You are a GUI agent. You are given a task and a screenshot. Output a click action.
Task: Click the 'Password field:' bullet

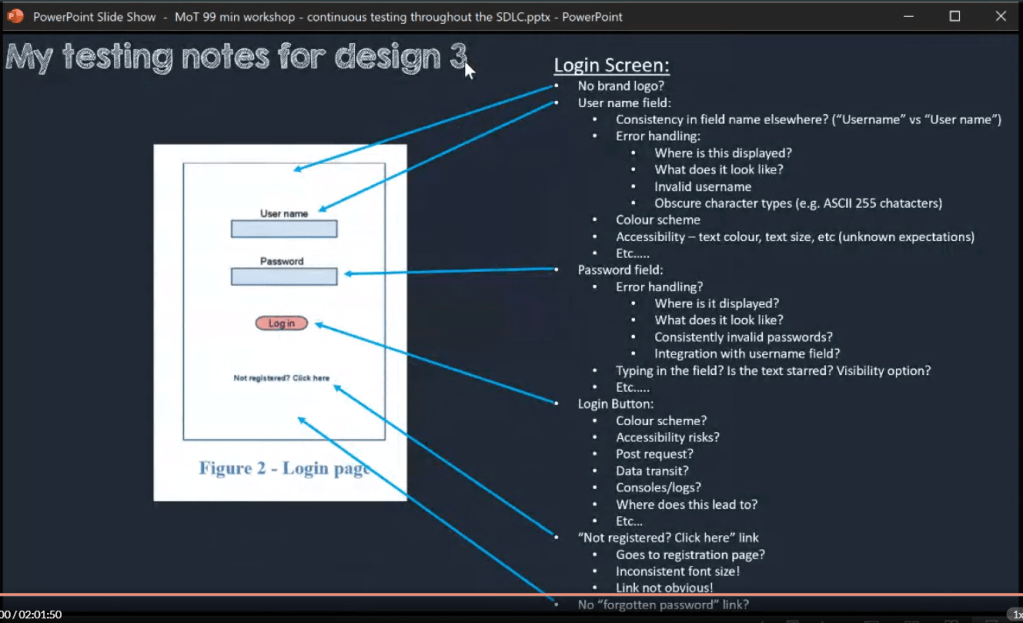point(620,270)
